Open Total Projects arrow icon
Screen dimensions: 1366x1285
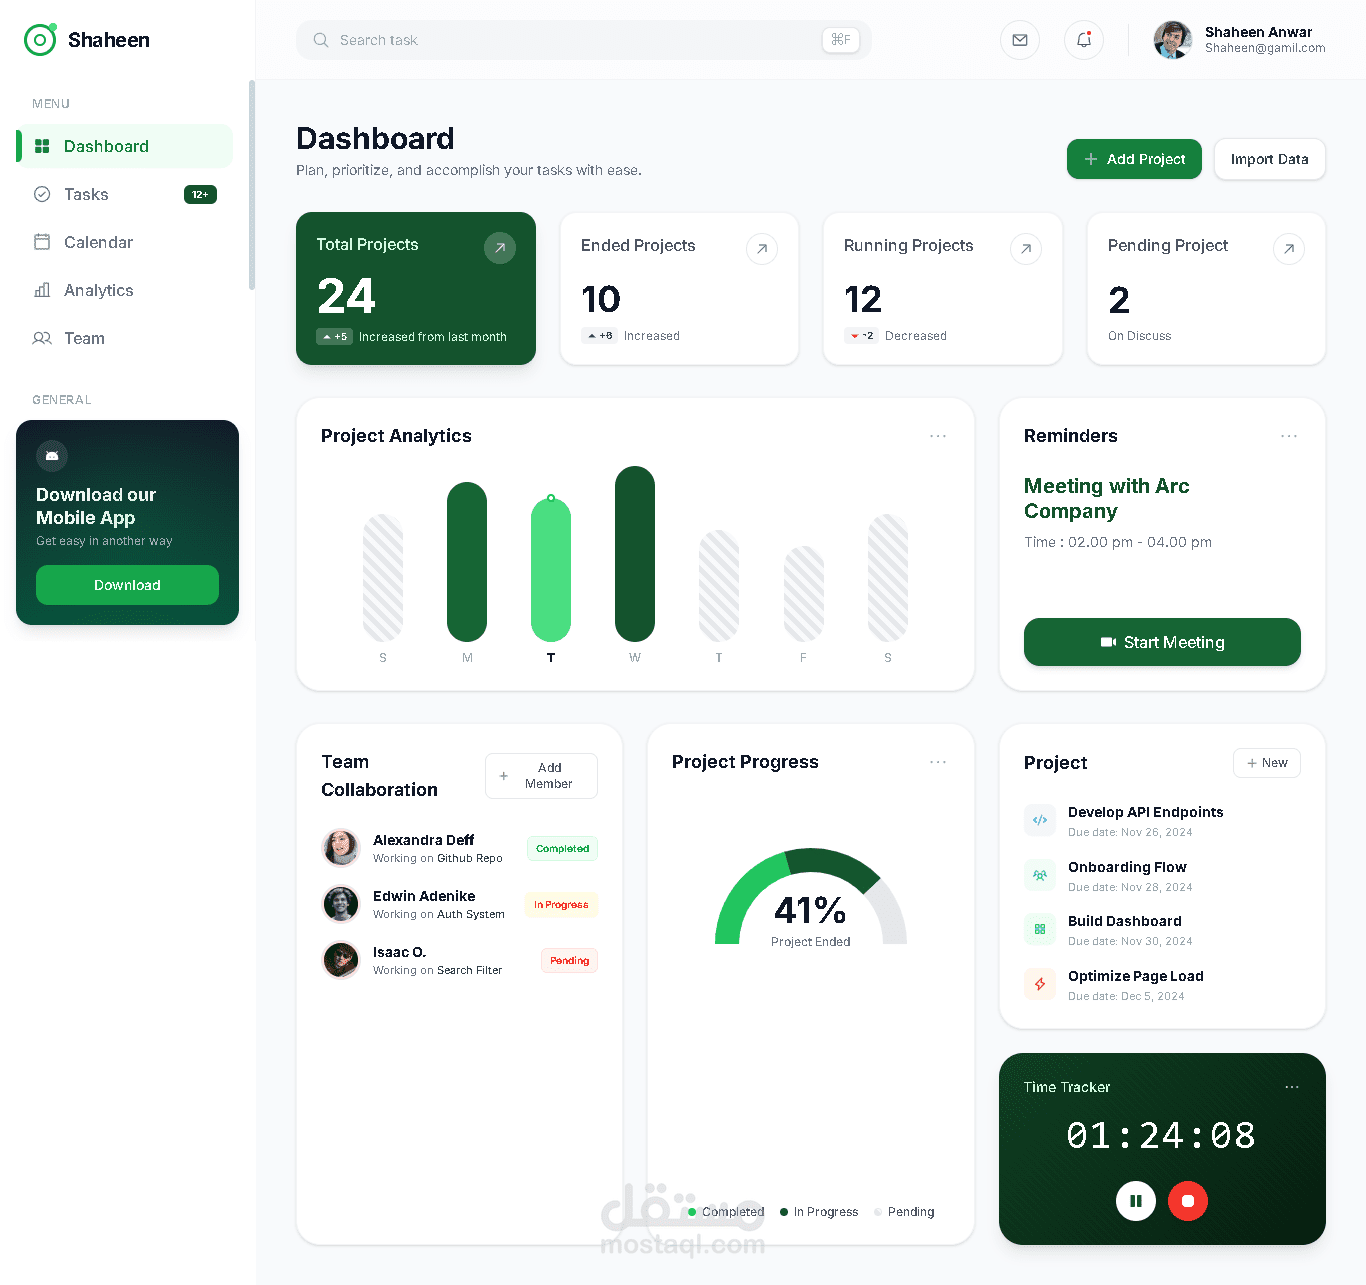500,248
